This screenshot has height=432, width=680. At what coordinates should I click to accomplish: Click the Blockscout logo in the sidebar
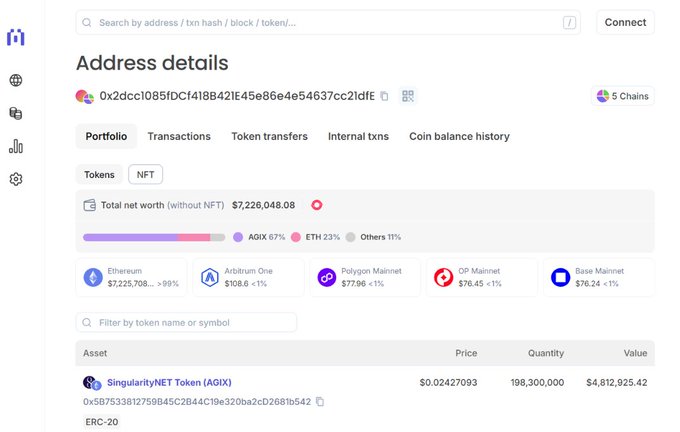point(16,37)
